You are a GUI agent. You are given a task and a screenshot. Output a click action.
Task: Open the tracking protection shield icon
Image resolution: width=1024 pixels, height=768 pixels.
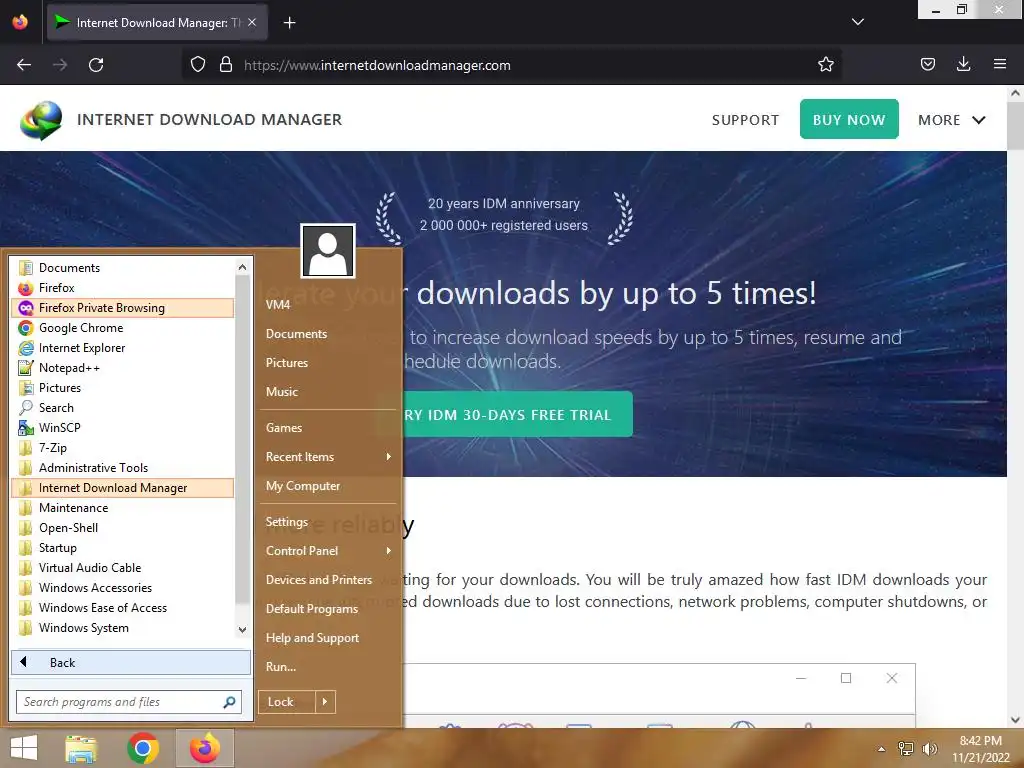(198, 65)
